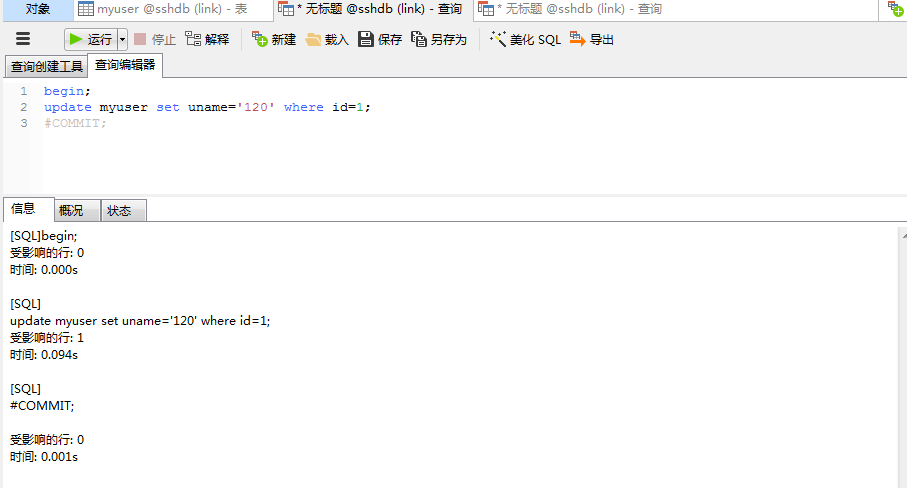This screenshot has height=488, width=907.
Task: Click the add-tab icon at top right
Action: point(895,9)
